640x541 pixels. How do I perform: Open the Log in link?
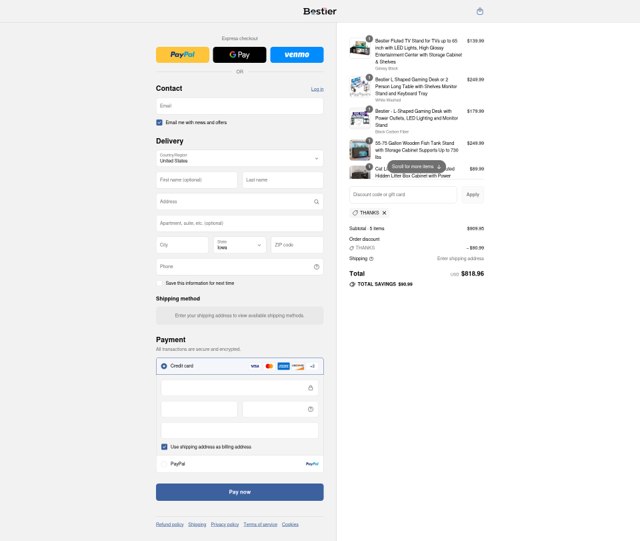click(x=317, y=89)
